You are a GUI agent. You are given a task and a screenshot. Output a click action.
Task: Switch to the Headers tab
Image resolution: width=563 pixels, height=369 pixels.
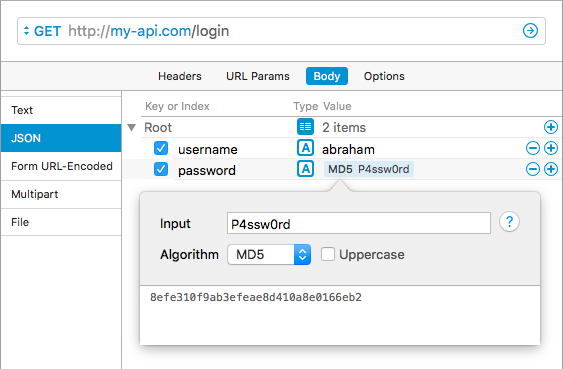point(180,76)
